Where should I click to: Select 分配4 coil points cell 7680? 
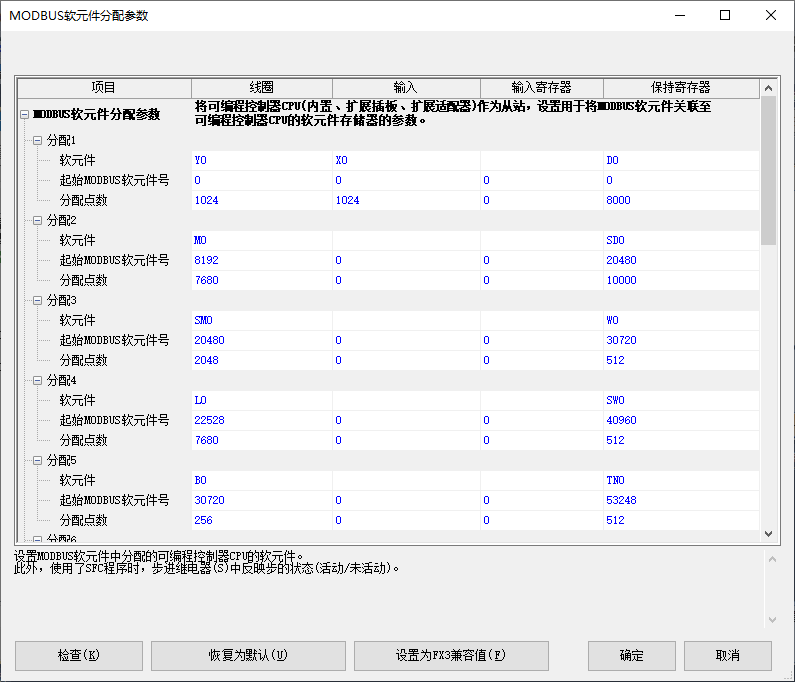(262, 441)
